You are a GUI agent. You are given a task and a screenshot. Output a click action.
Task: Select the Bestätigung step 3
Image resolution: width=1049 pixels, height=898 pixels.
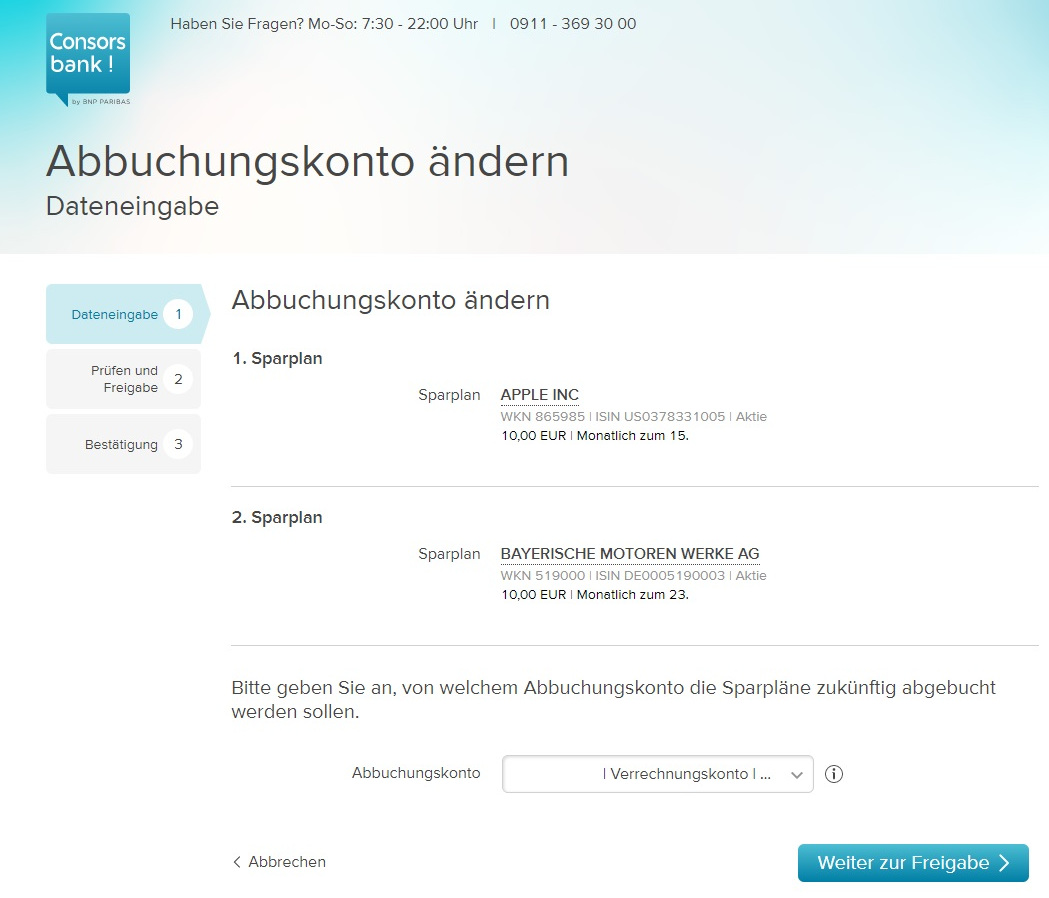tap(124, 444)
